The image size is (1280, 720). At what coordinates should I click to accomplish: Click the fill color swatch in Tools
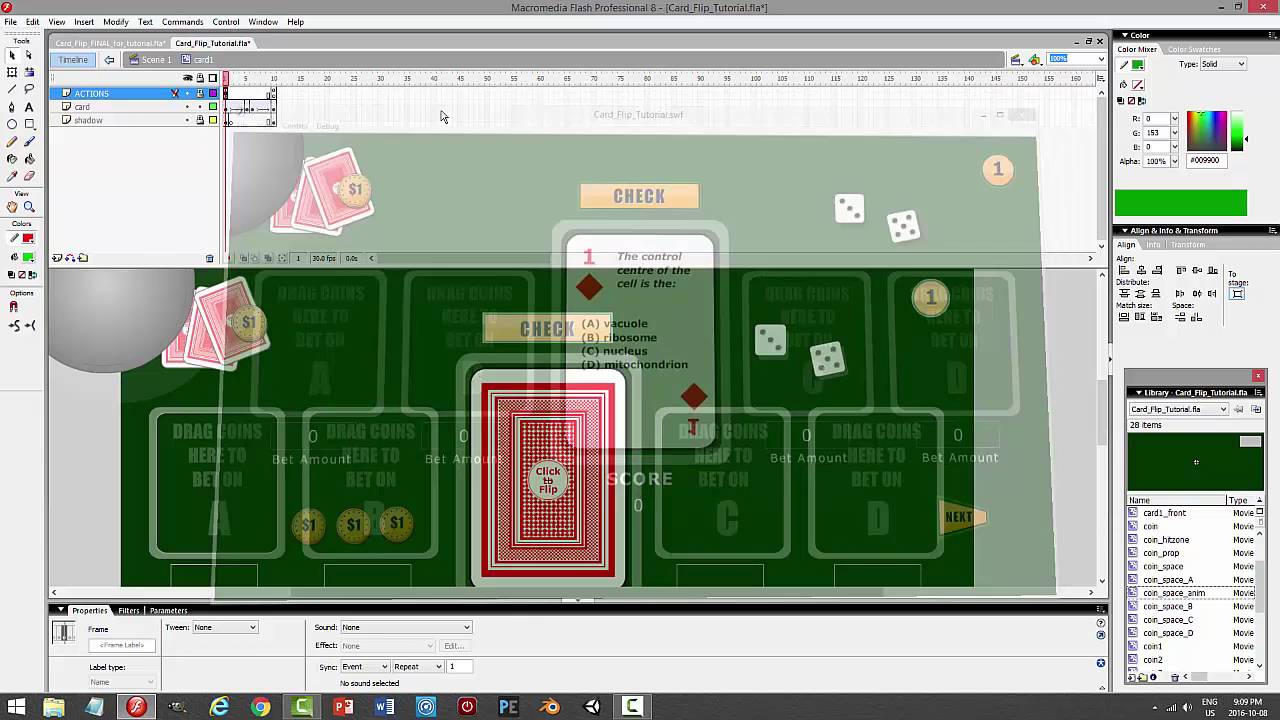28,257
